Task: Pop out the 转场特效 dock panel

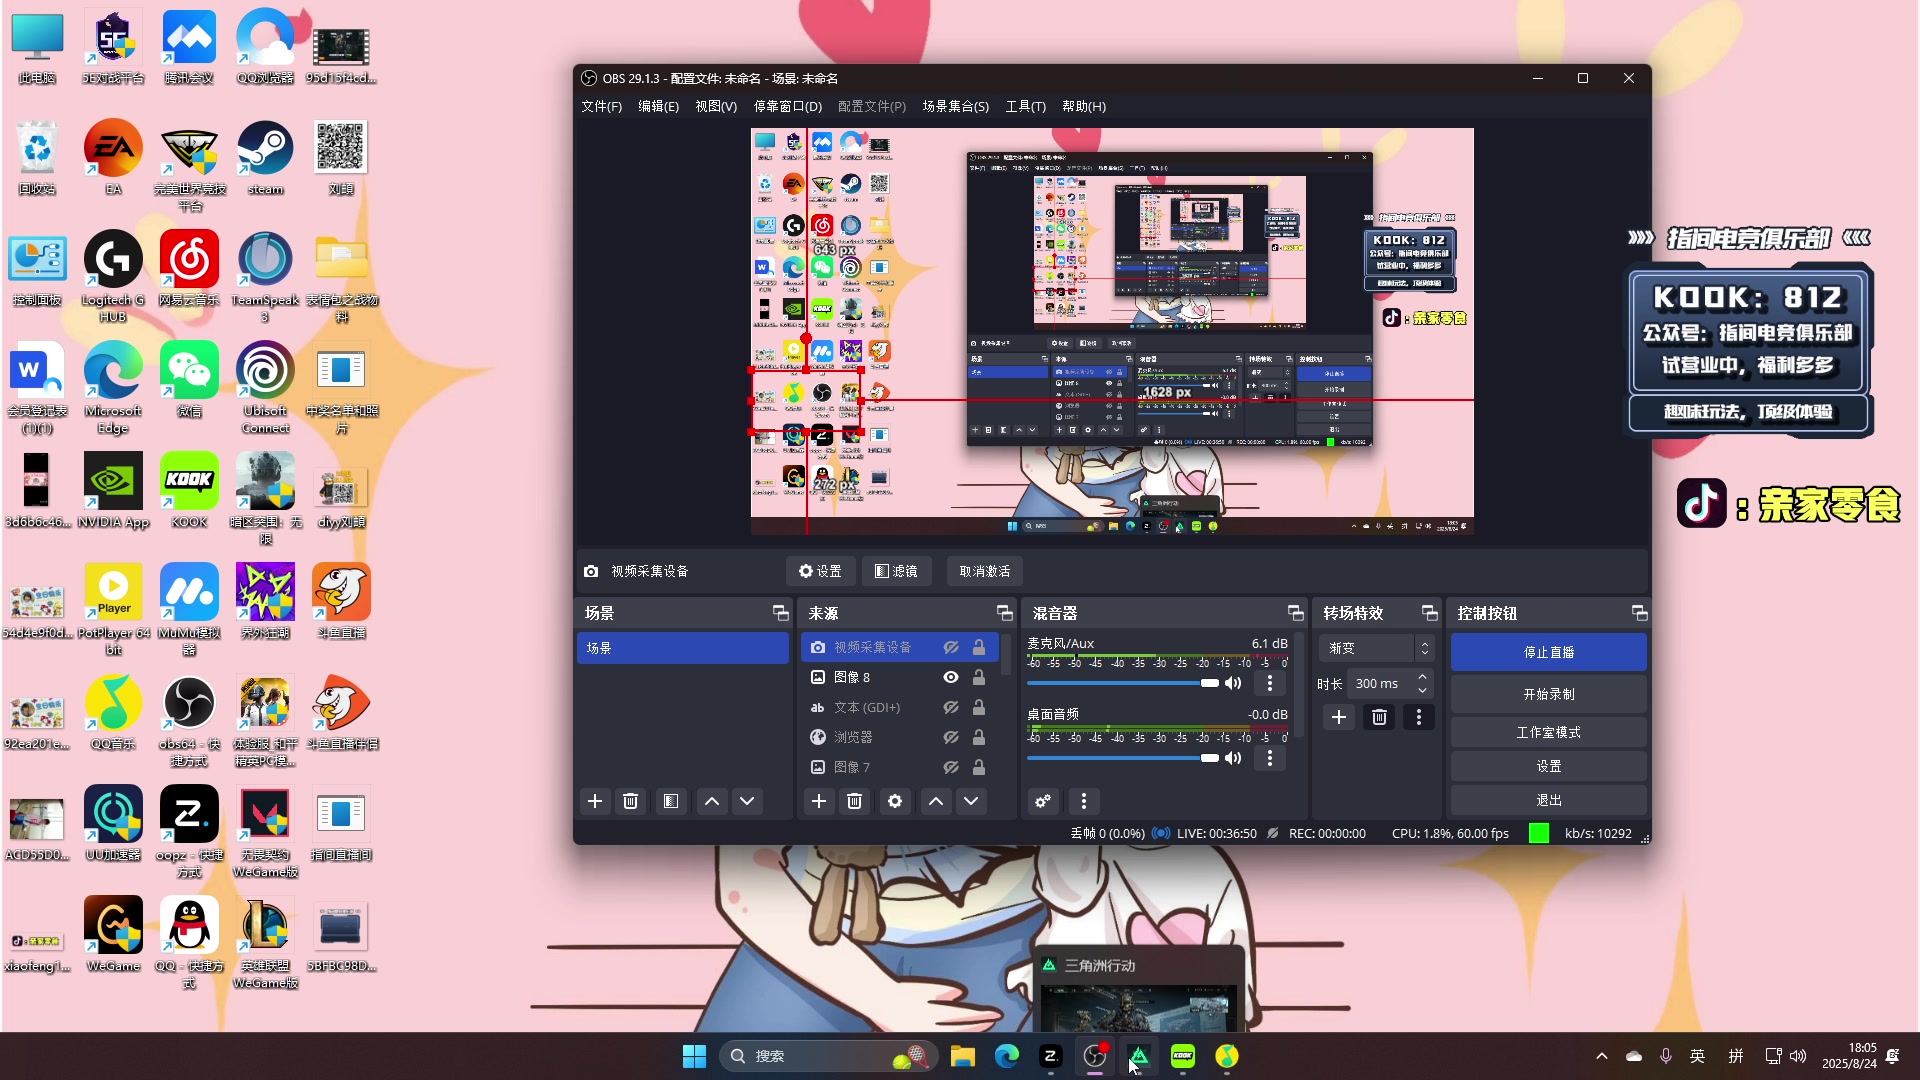Action: 1429,613
